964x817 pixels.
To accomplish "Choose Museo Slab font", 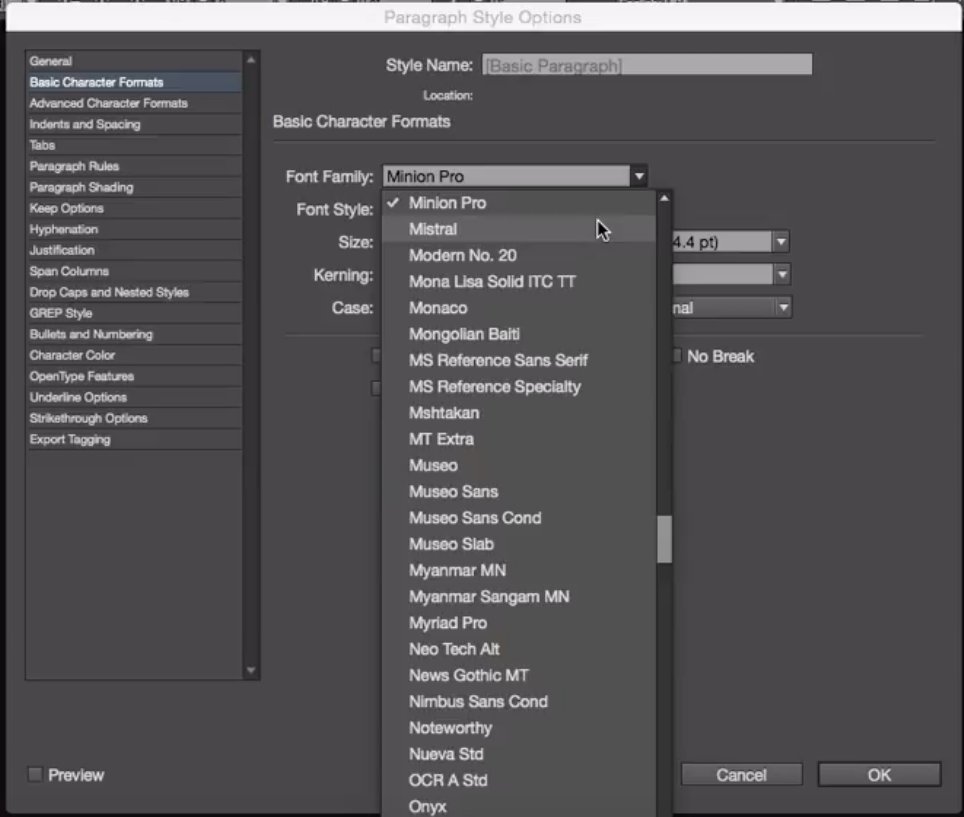I will pyautogui.click(x=519, y=544).
